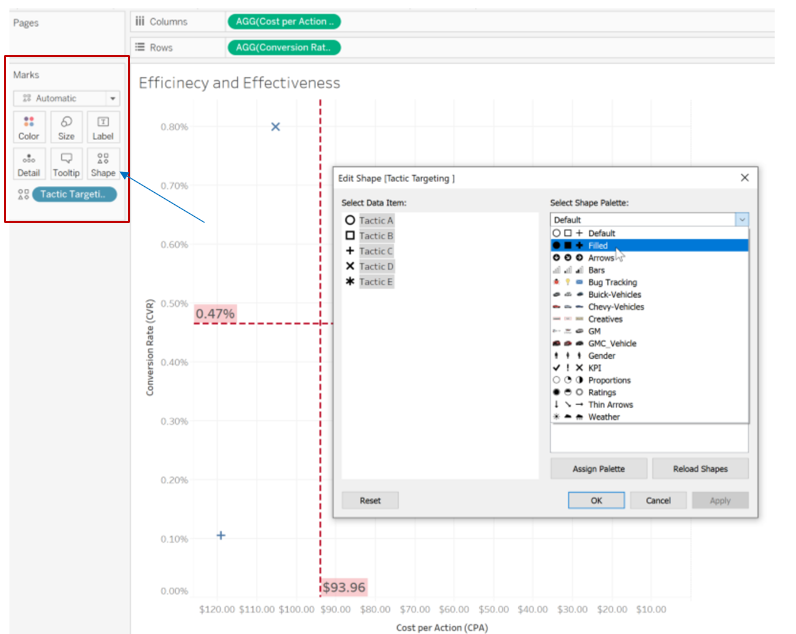The width and height of the screenshot is (796, 634).
Task: Choose the Ratings shape palette
Action: pos(649,392)
